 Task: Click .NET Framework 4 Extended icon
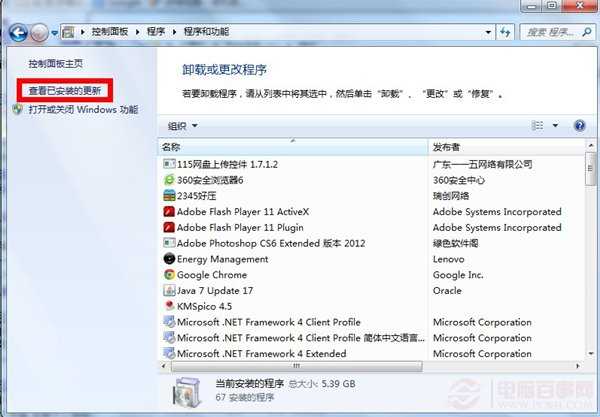click(x=169, y=353)
